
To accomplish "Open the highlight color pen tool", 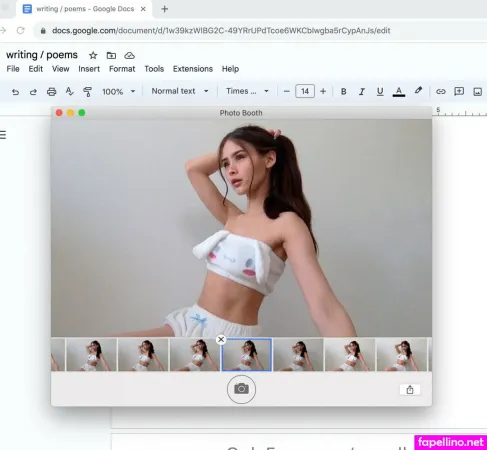I will click(x=418, y=91).
